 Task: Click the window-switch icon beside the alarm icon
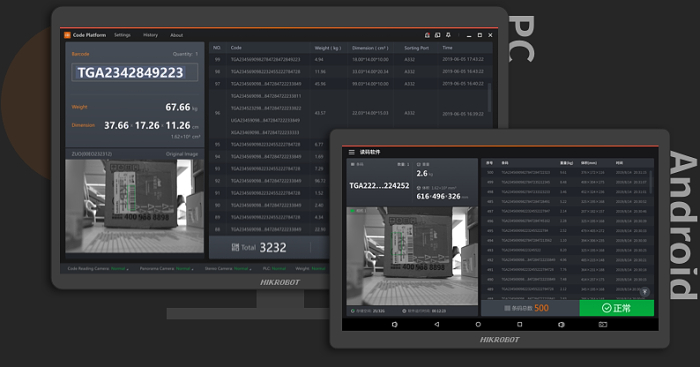[438, 35]
